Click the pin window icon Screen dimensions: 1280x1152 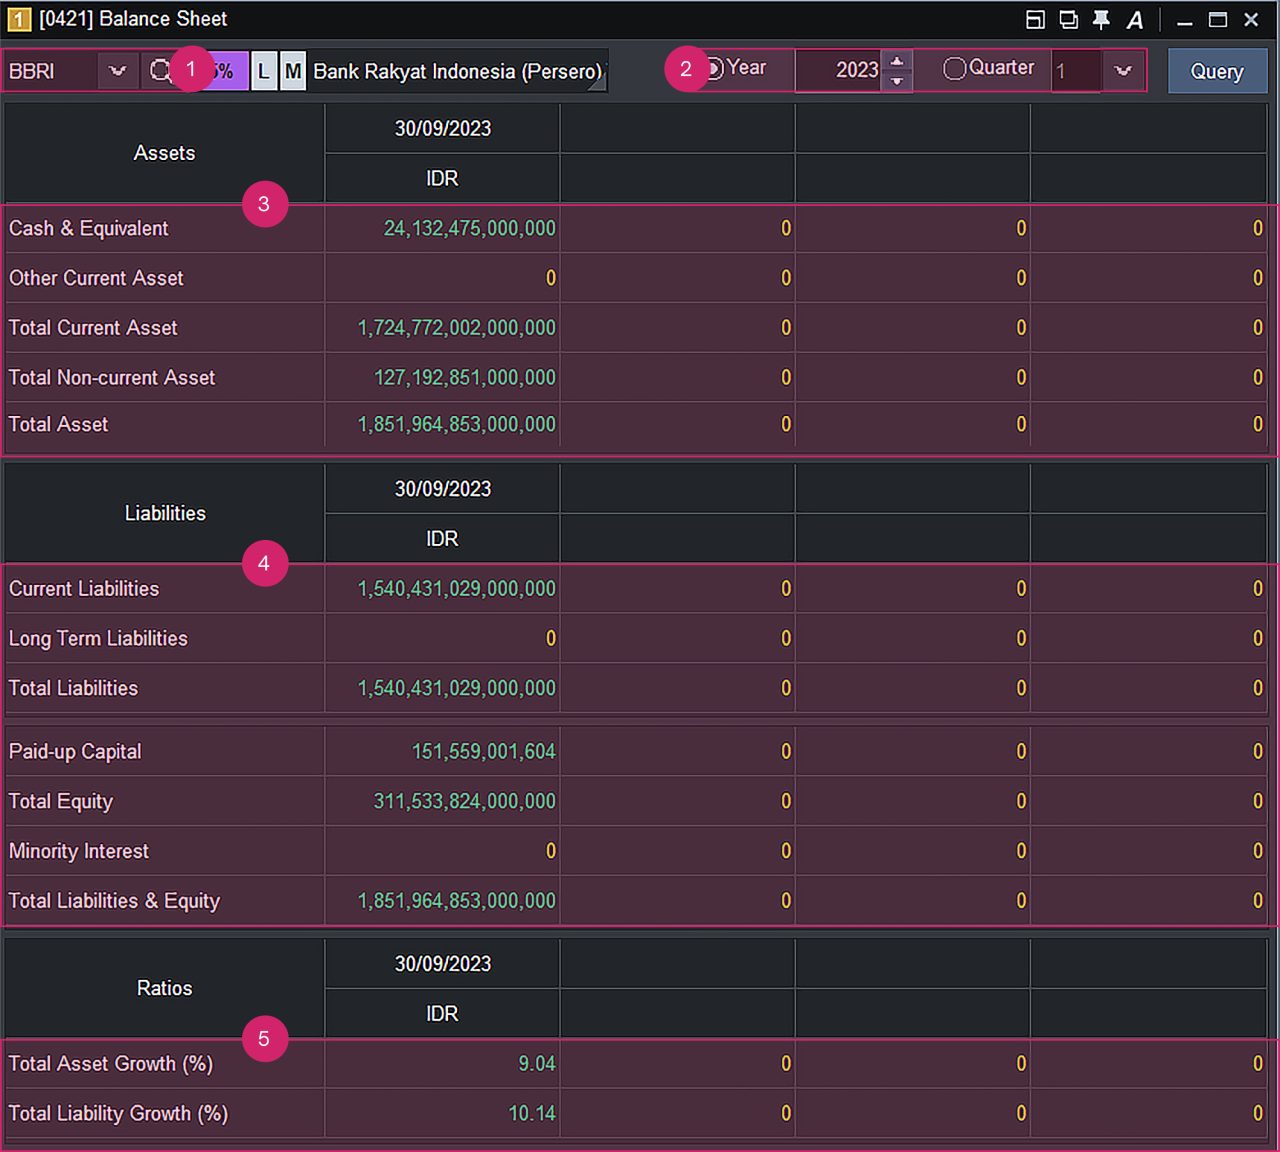click(1101, 20)
